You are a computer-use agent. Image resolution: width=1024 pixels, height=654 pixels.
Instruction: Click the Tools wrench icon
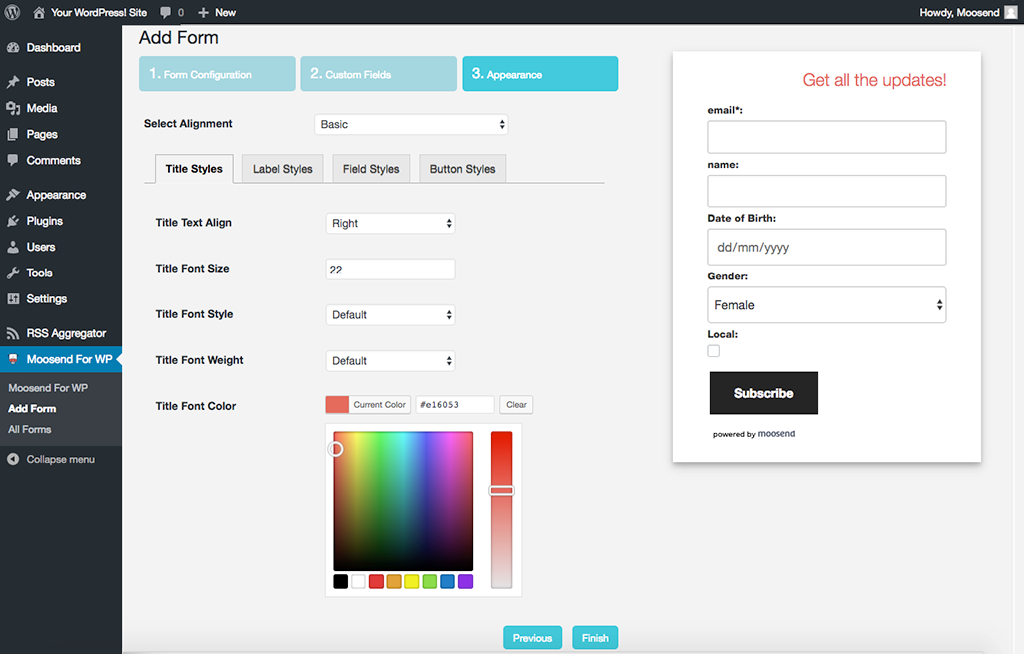[13, 273]
